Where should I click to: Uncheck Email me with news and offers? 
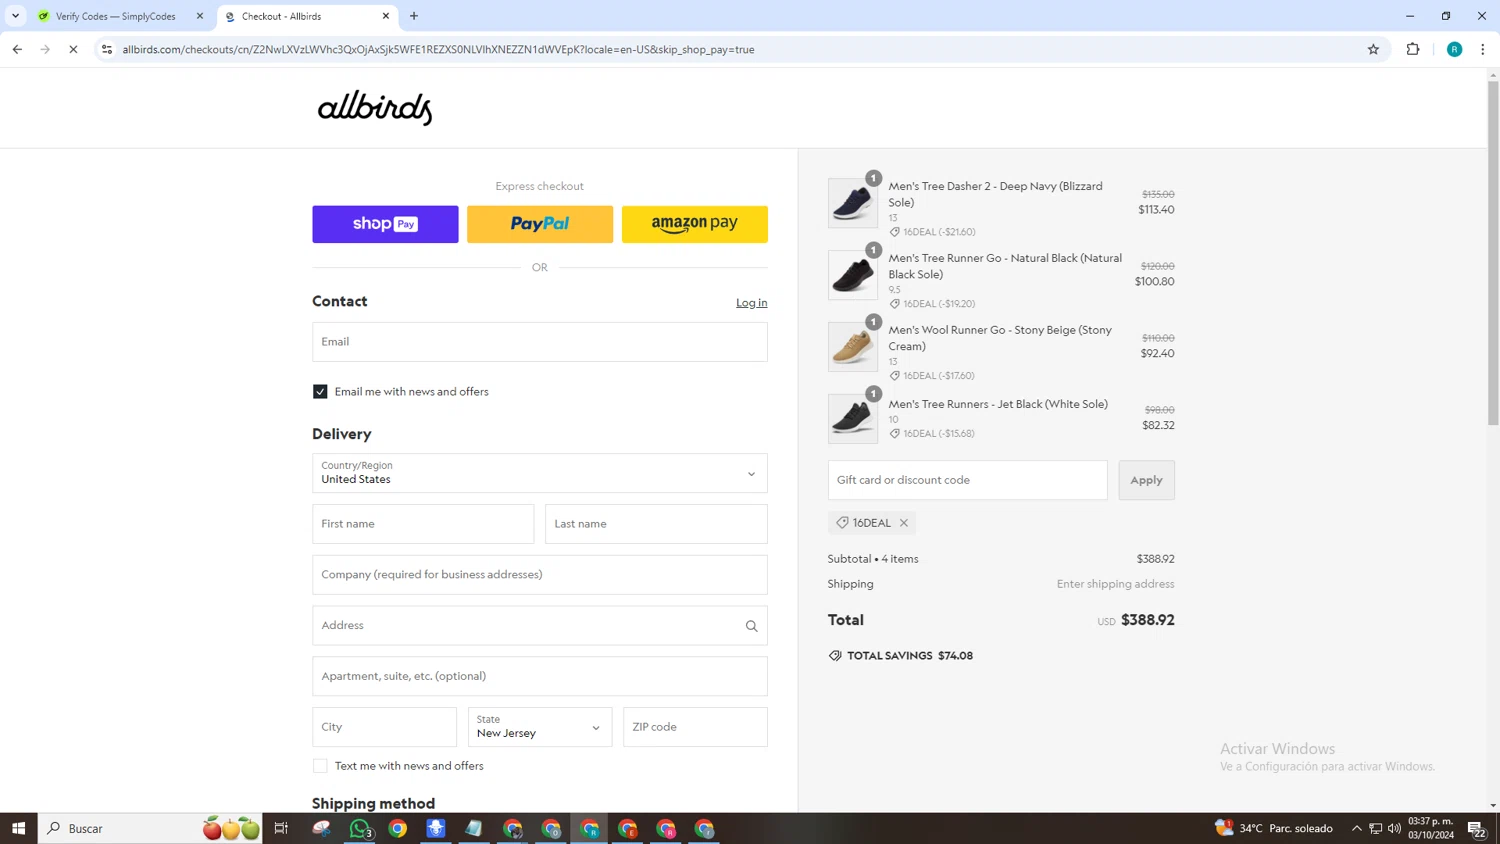coord(320,392)
